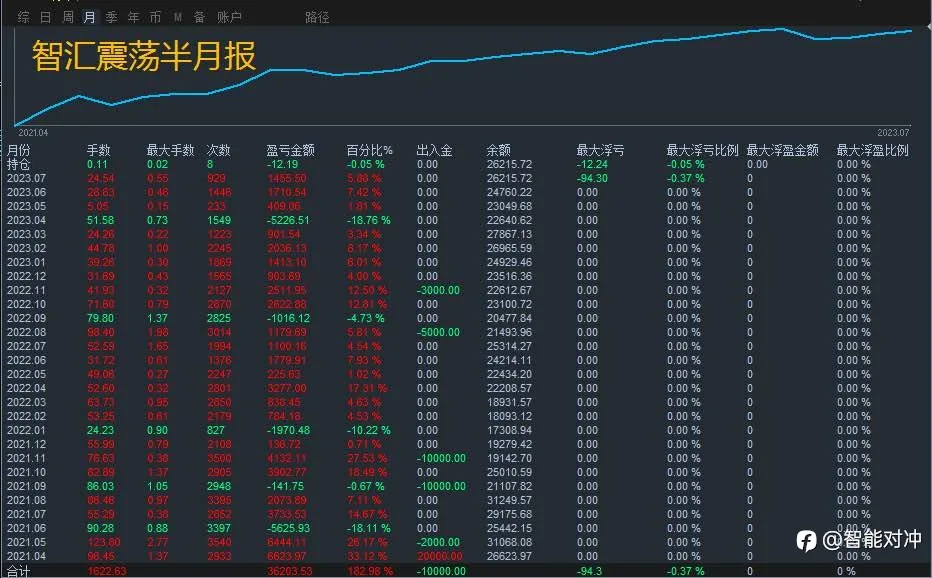932x578 pixels.
Task: Click the 182.98 % total percentage
Action: pyautogui.click(x=369, y=571)
